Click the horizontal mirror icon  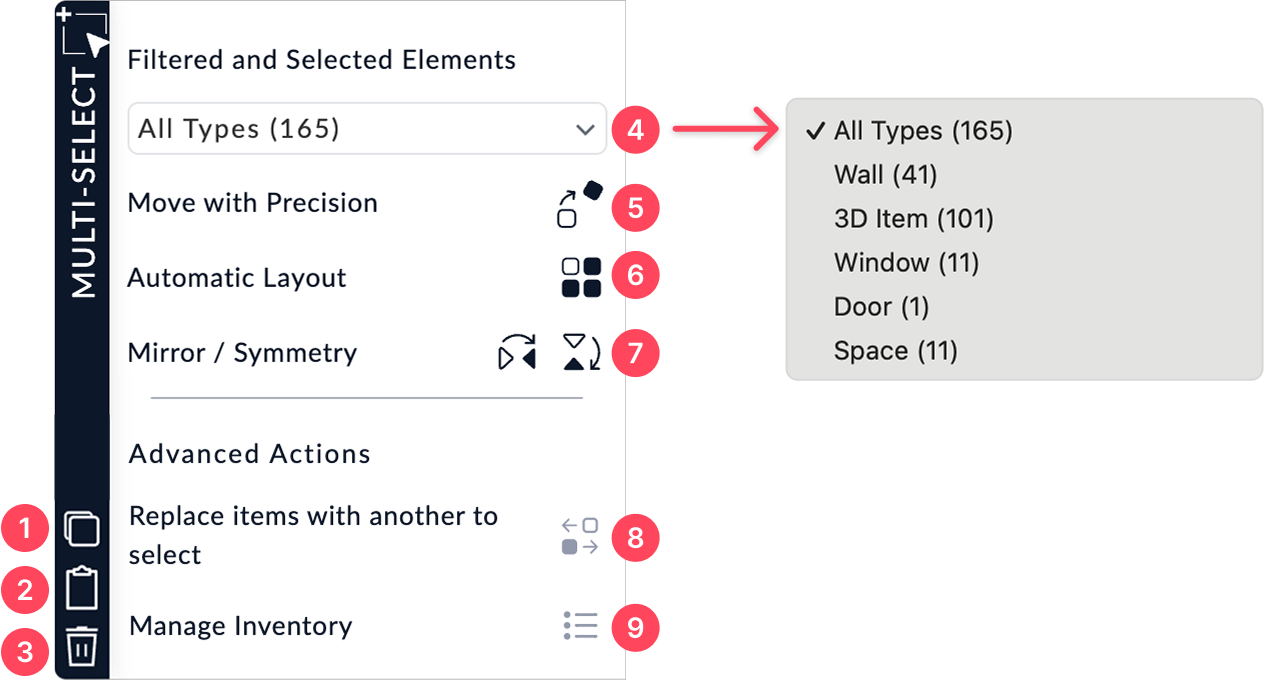coord(517,353)
